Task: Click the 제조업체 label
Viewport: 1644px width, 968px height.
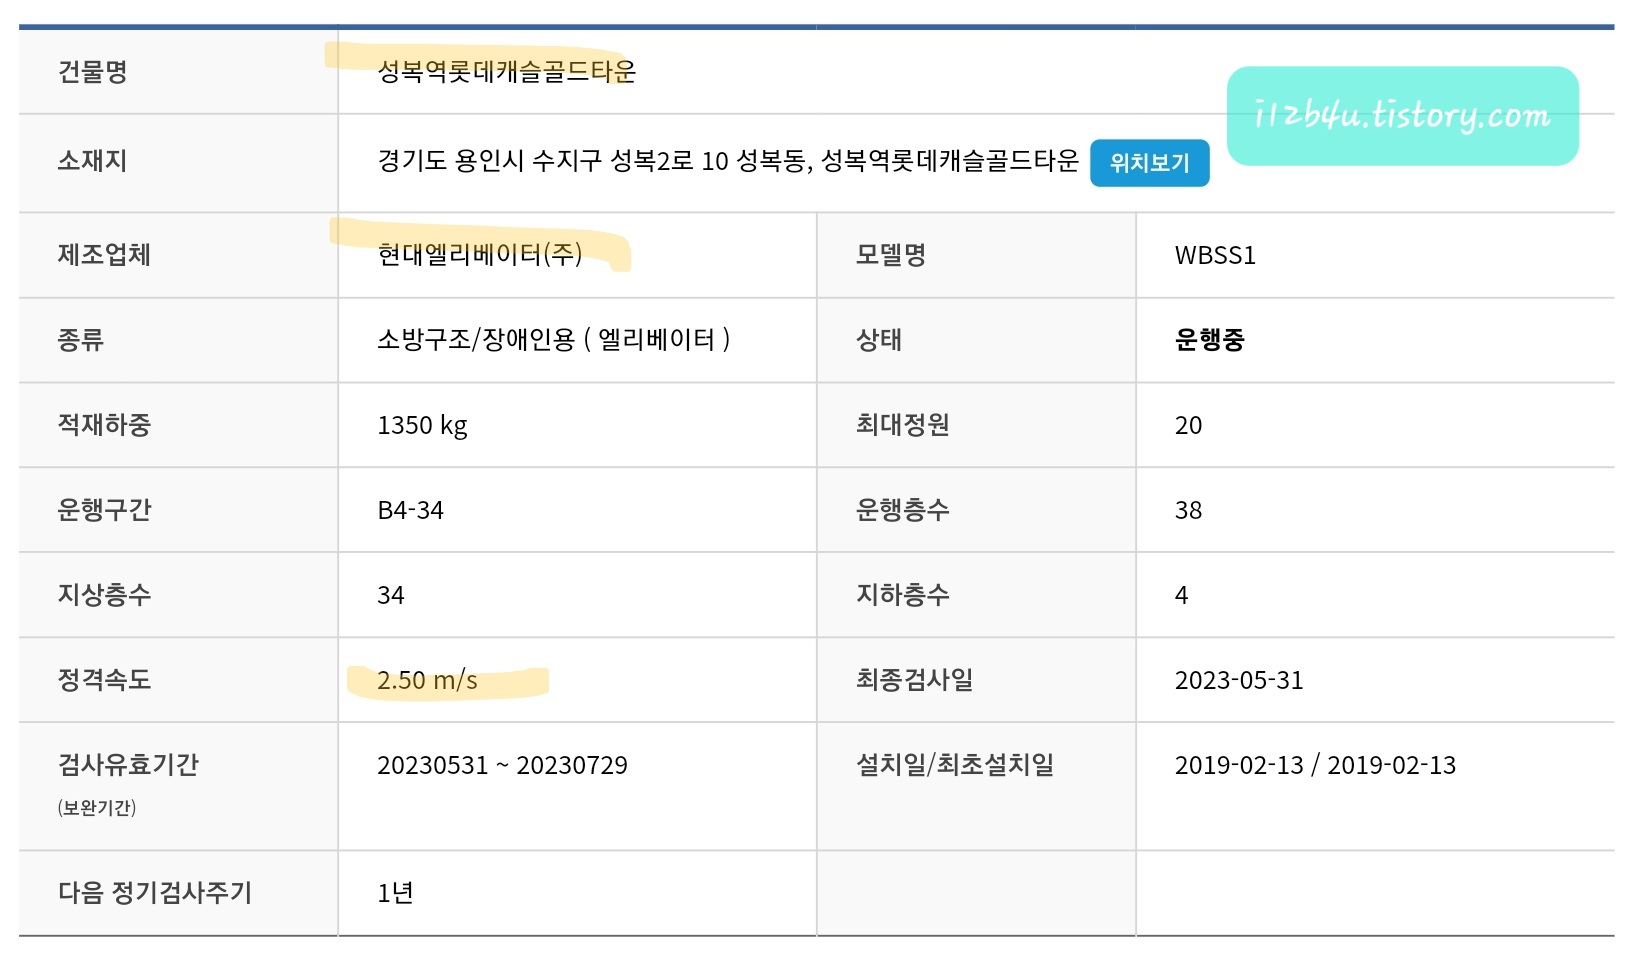Action: tap(104, 255)
